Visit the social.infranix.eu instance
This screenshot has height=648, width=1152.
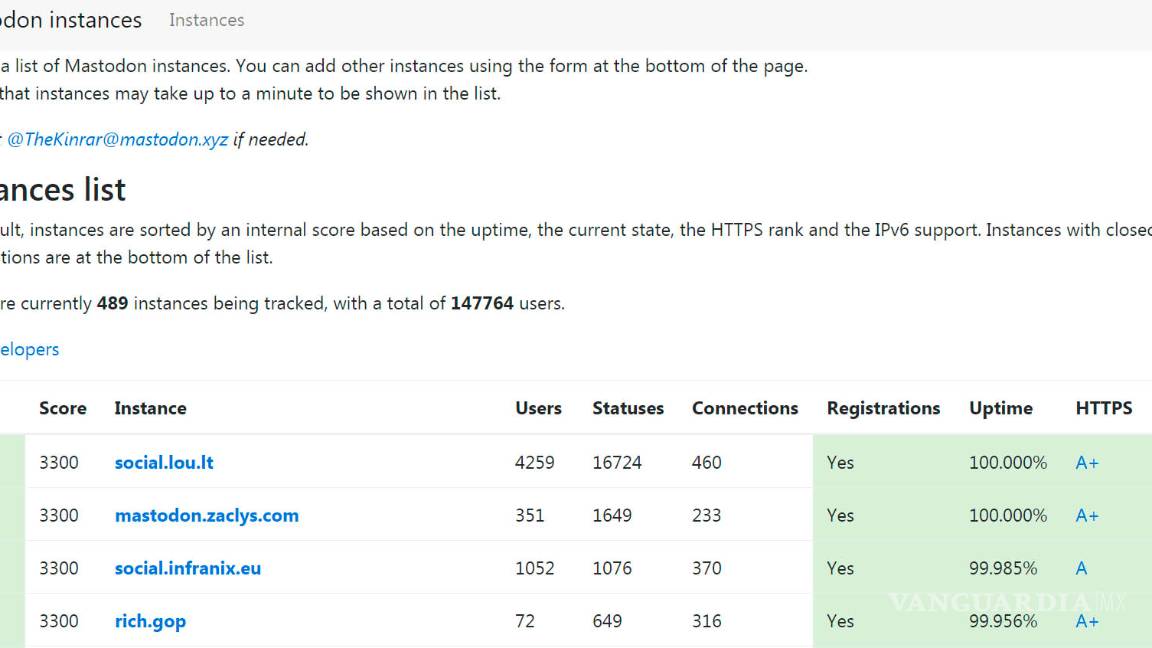(187, 568)
